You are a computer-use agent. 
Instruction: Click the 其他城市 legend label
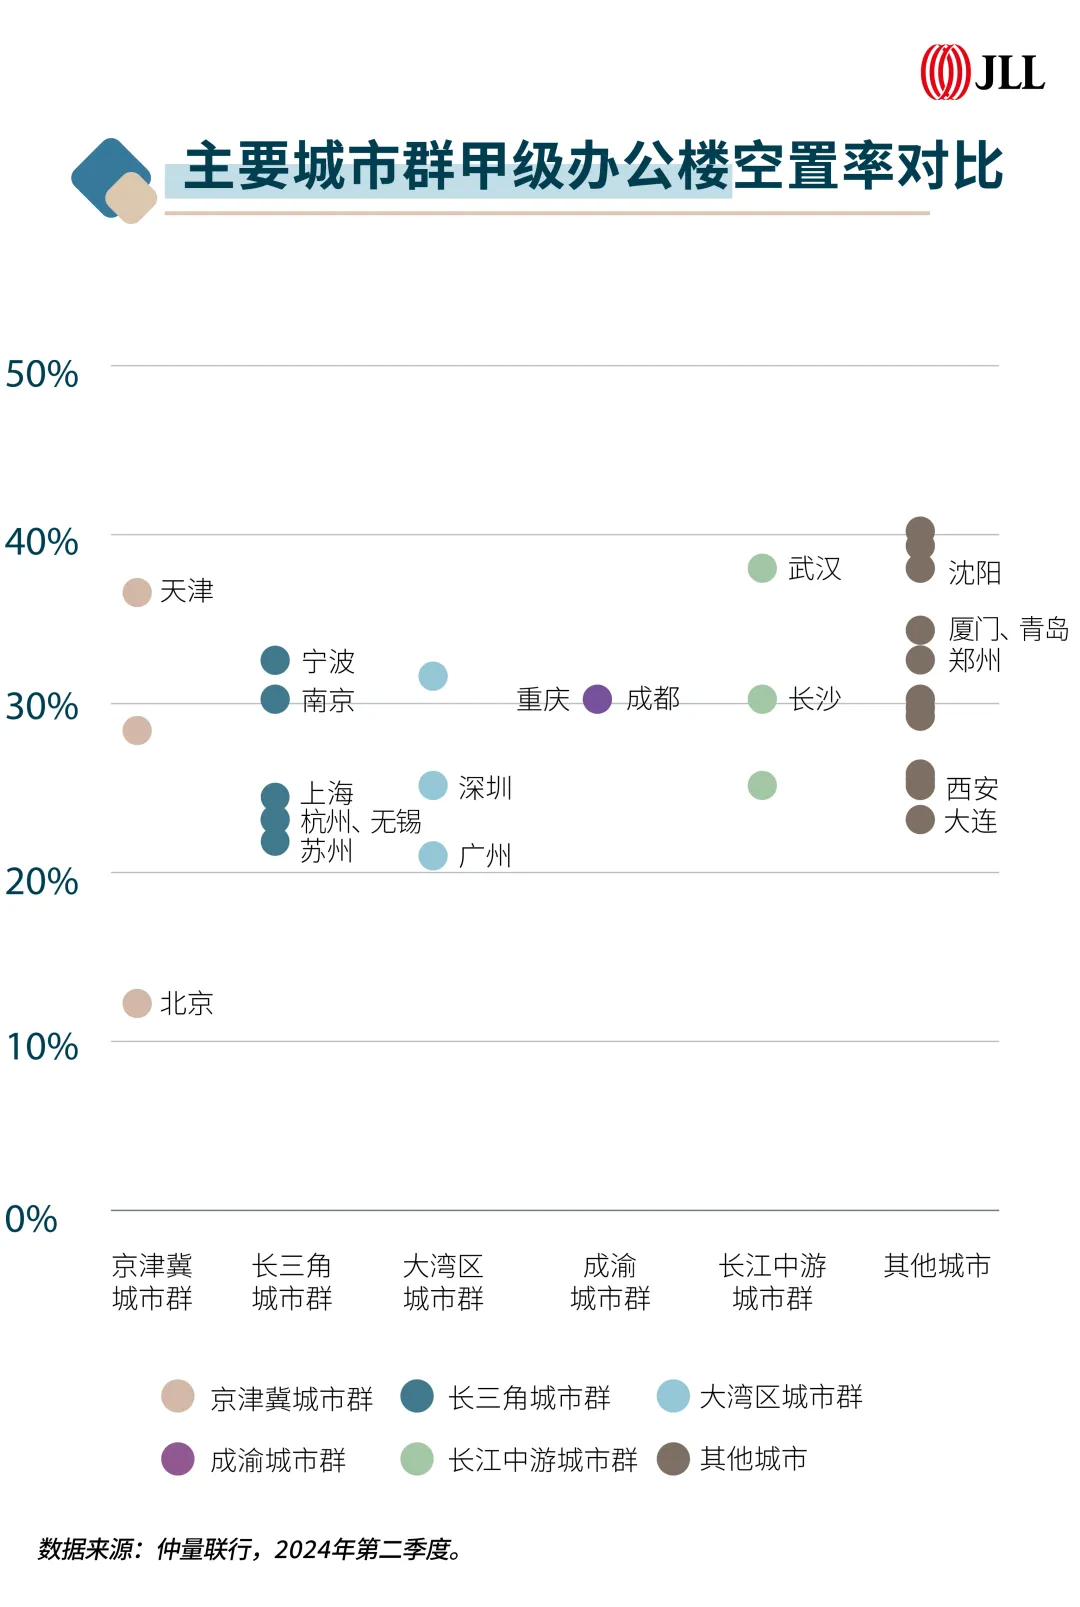(x=753, y=1459)
